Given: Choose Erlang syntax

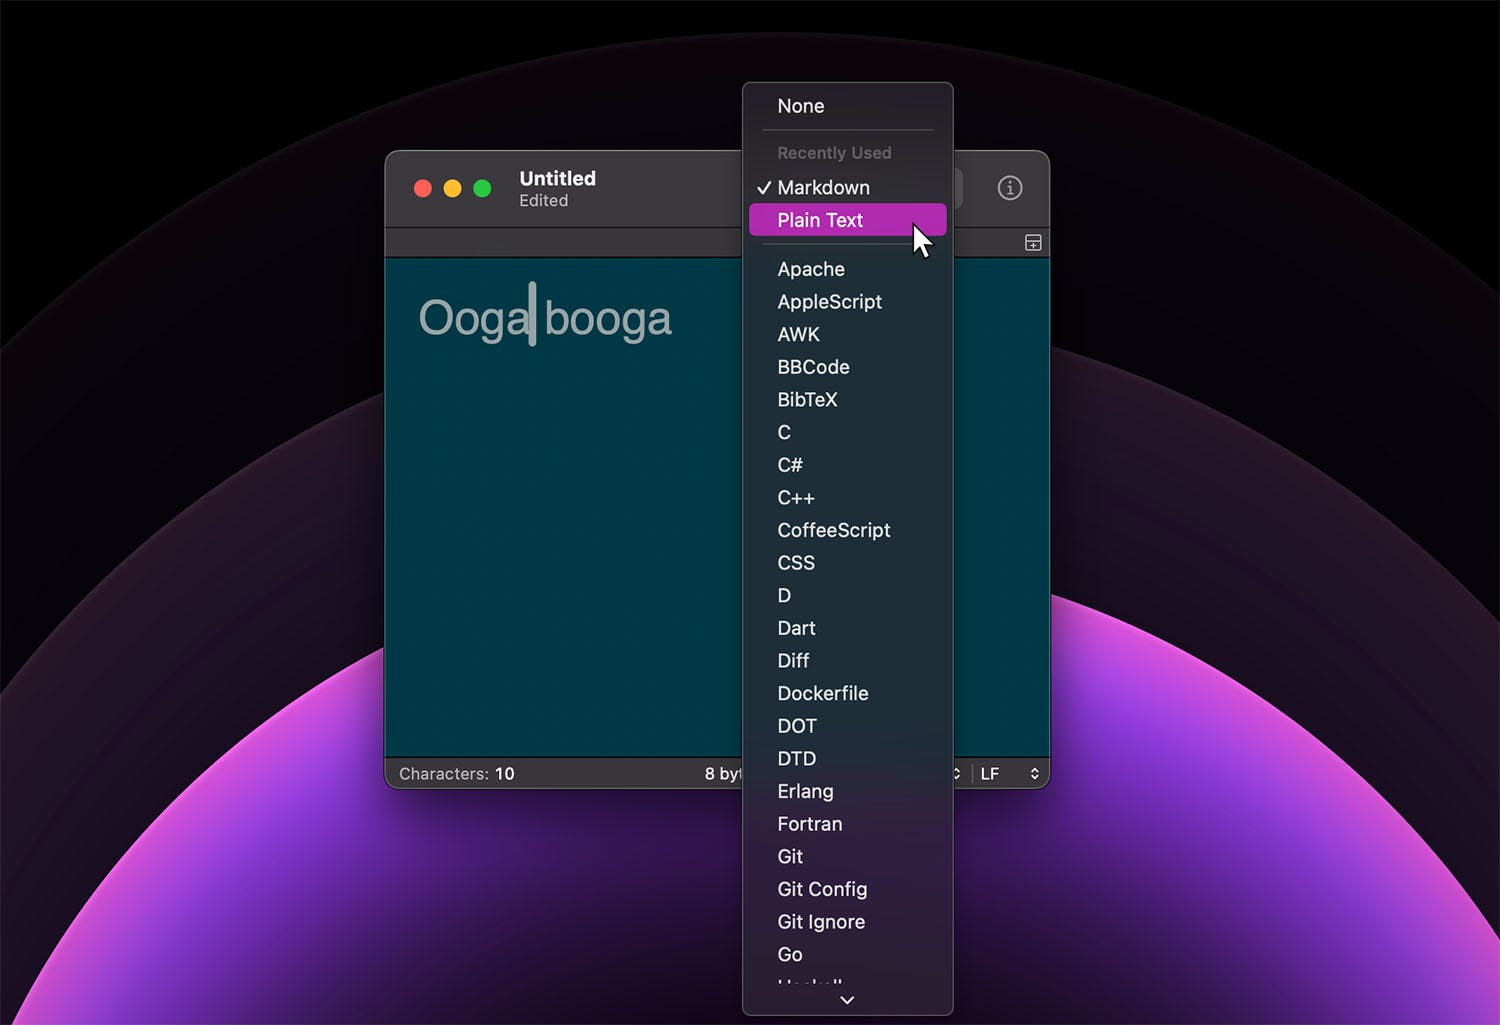Looking at the screenshot, I should [x=847, y=792].
